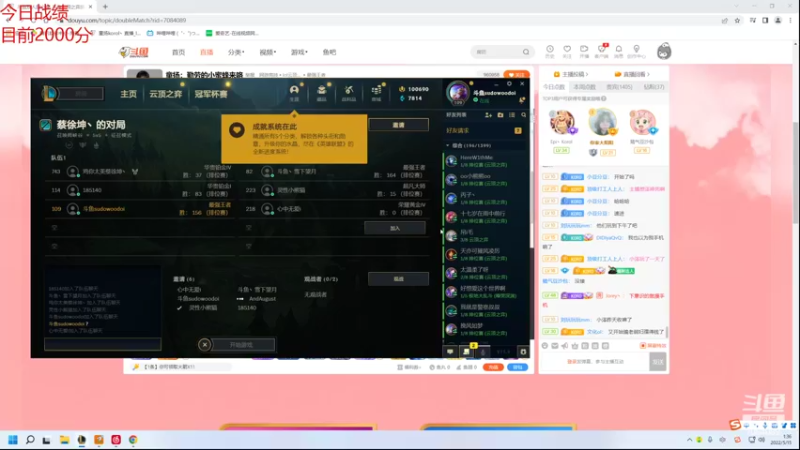The height and width of the screenshot is (450, 800).
Task: Click the microphone icon at client bottom
Action: click(x=483, y=352)
